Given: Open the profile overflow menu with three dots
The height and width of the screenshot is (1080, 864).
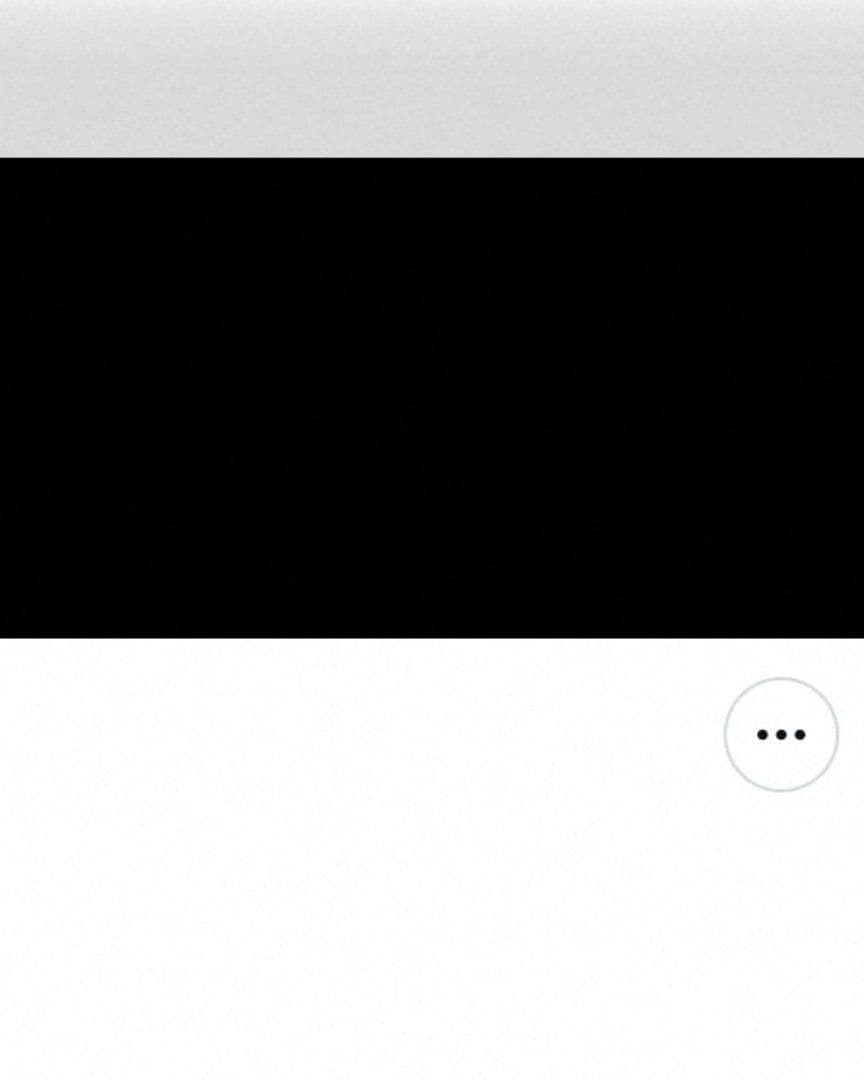Looking at the screenshot, I should tap(781, 734).
